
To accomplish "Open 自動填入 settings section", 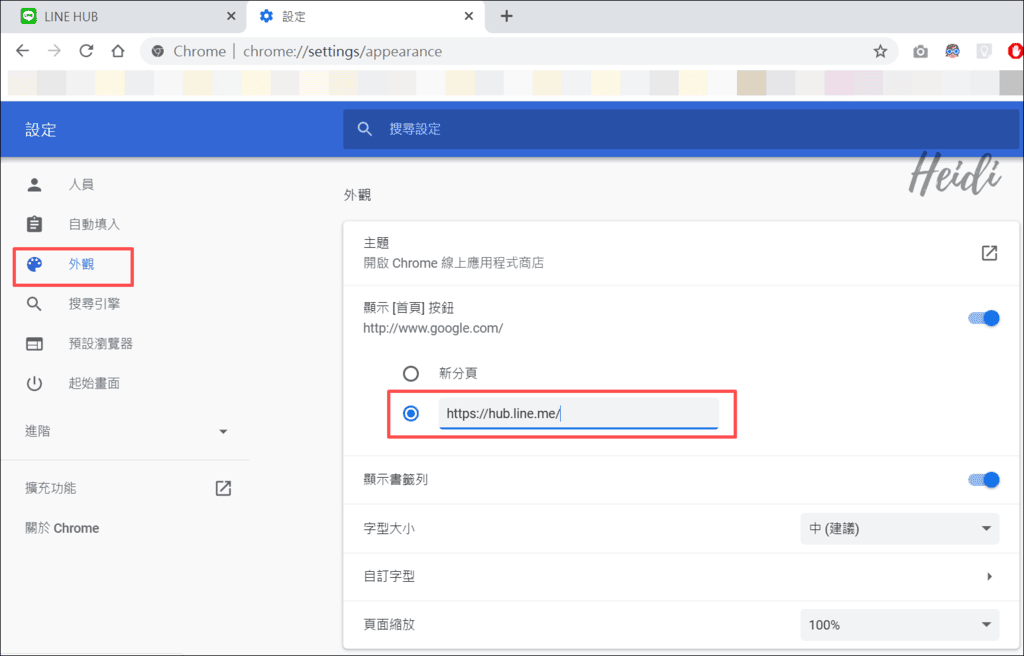I will tap(94, 224).
